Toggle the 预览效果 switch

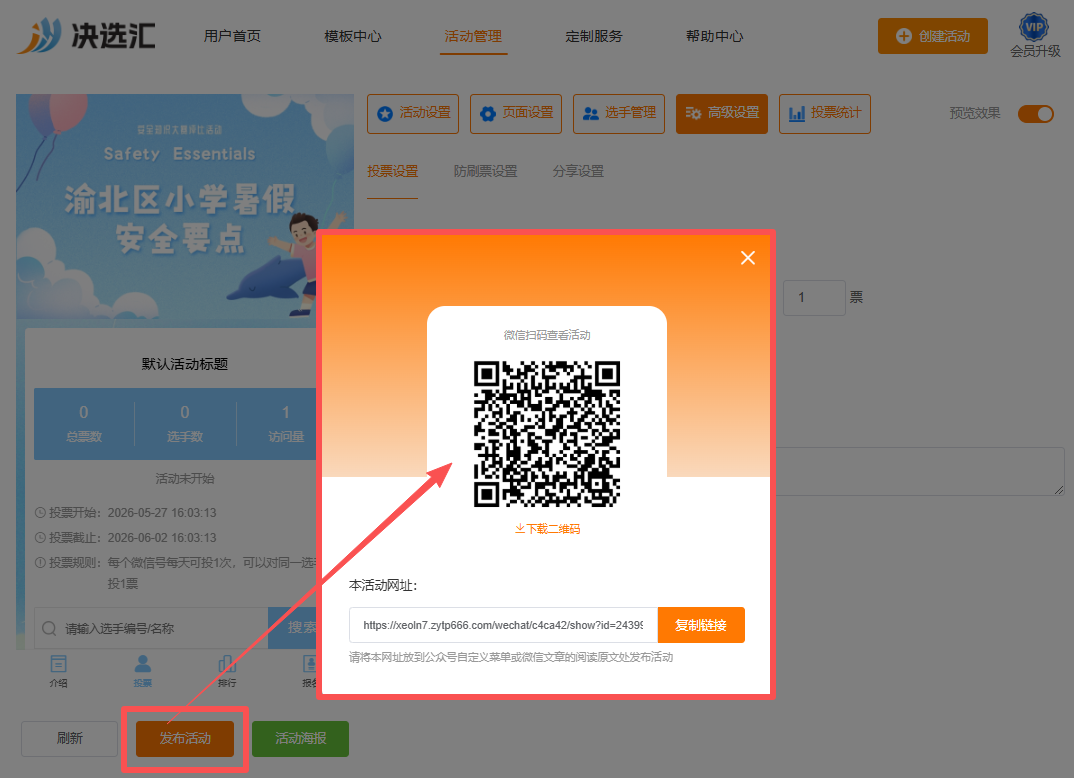(x=1035, y=114)
